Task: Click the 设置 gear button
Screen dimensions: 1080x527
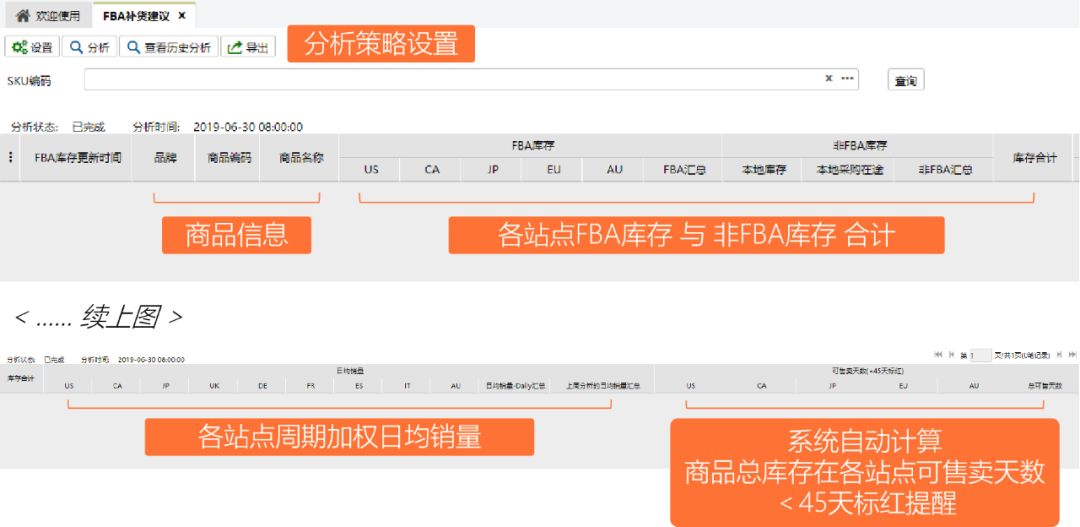Action: (32, 47)
